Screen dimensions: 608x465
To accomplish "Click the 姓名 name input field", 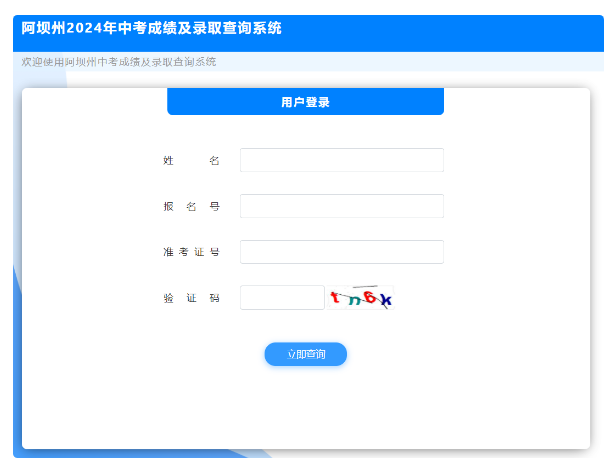I will tap(342, 160).
